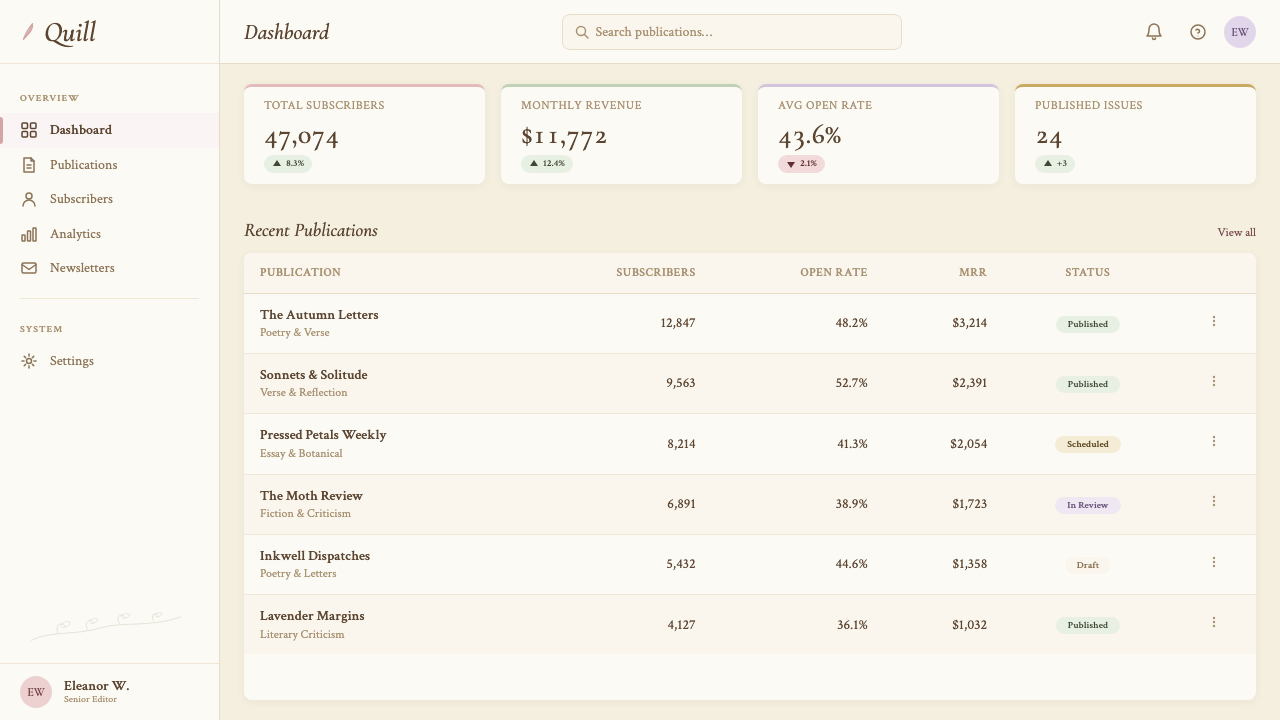This screenshot has height=720, width=1280.
Task: Open Sonnets & Solitude publication title
Action: click(x=313, y=375)
